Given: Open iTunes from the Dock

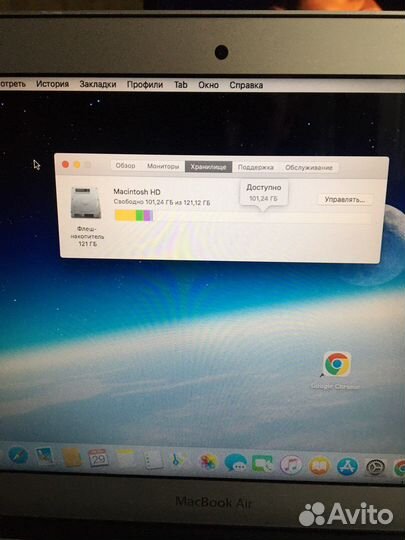Looking at the screenshot, I should point(291,465).
